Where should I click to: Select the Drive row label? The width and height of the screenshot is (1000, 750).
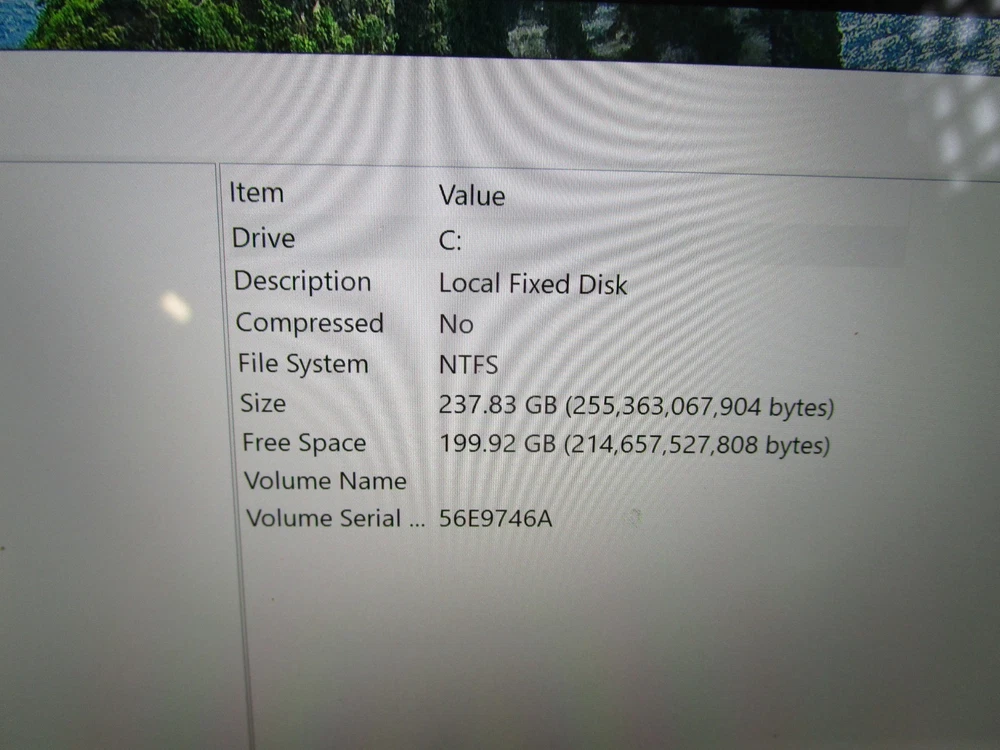(264, 238)
